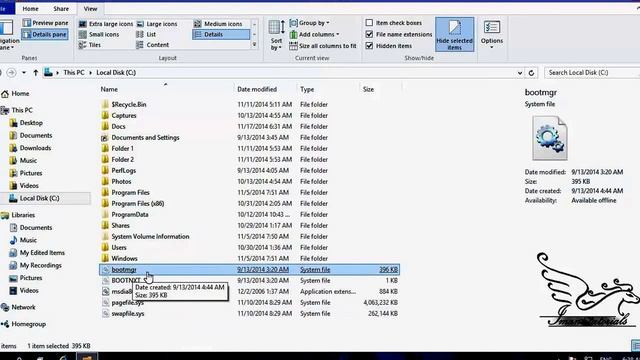Image resolution: width=640 pixels, height=360 pixels.
Task: Choose Medium icons layout
Action: click(x=218, y=24)
